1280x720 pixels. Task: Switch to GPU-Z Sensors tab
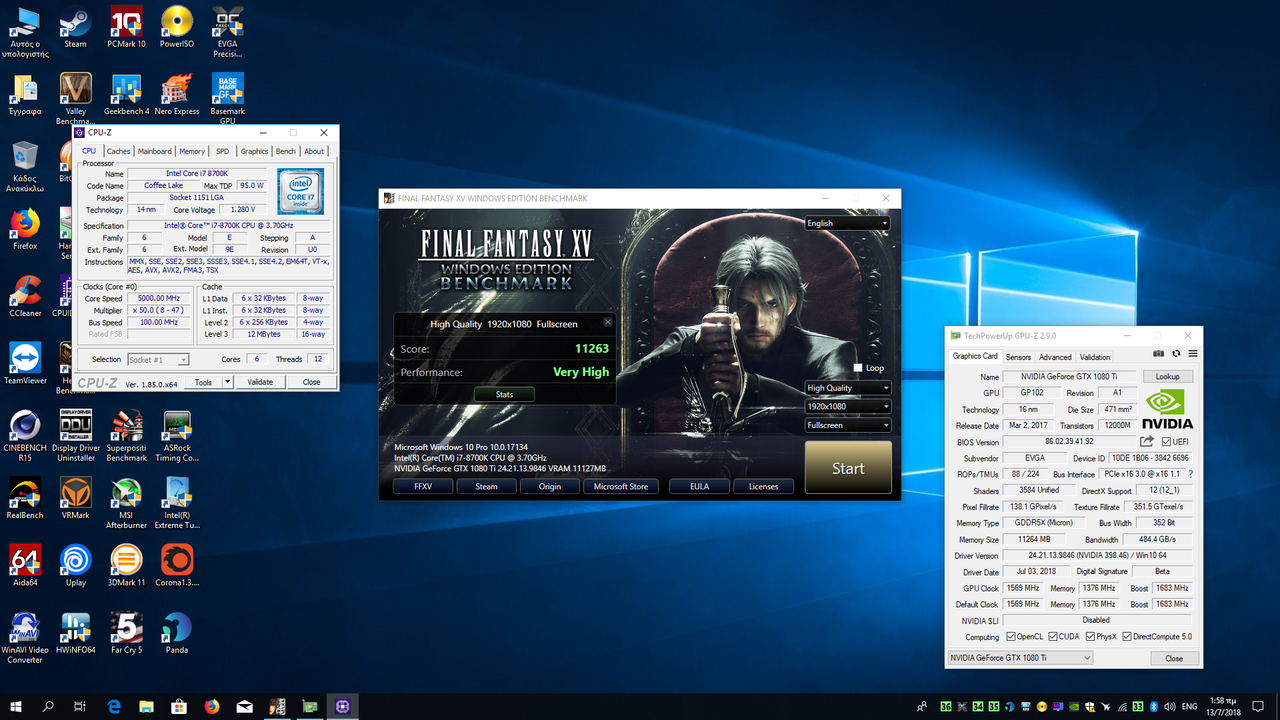click(1018, 357)
